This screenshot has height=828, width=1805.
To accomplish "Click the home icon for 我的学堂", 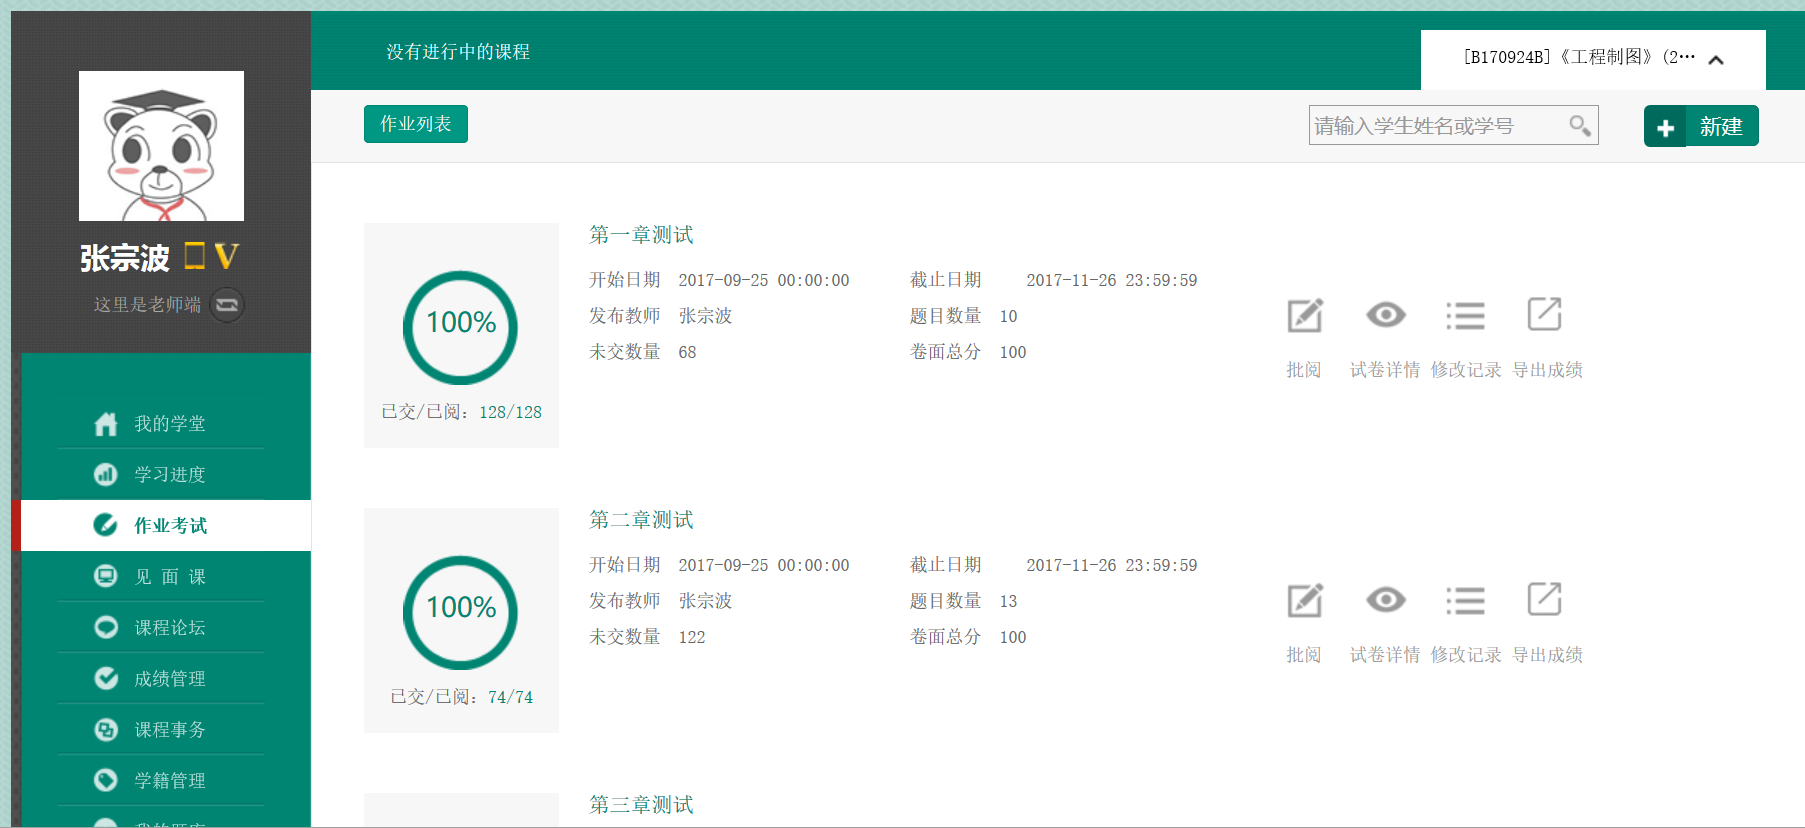I will coord(106,424).
